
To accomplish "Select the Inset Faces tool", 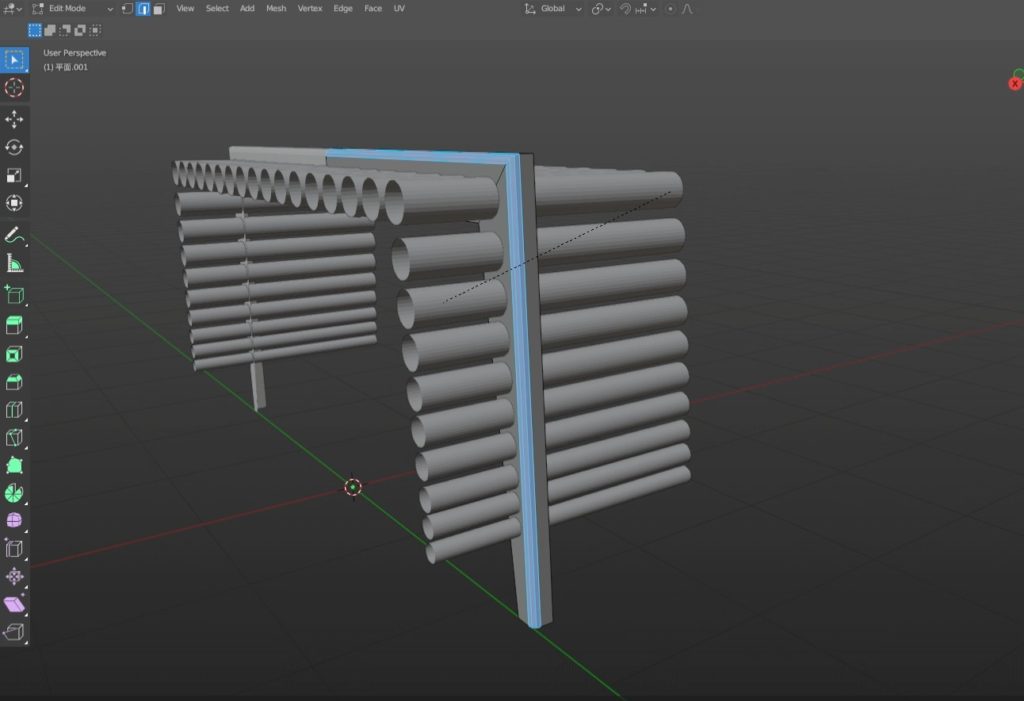I will 14,354.
